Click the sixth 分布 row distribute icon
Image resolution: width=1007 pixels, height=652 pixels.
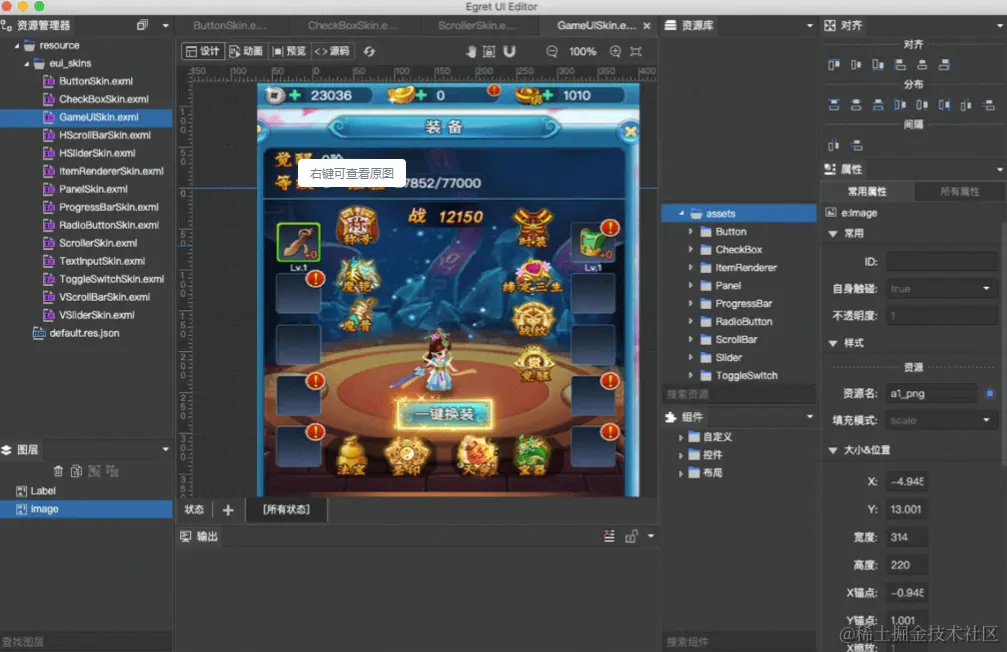click(944, 105)
